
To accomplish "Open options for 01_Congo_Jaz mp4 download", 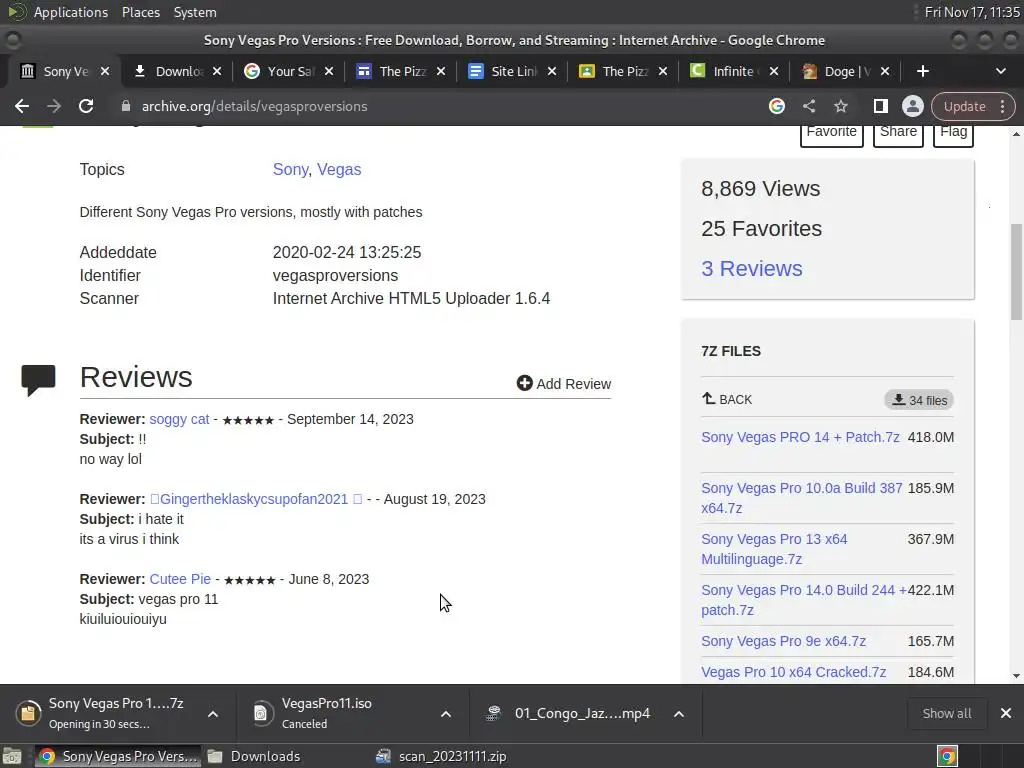I will coord(679,714).
